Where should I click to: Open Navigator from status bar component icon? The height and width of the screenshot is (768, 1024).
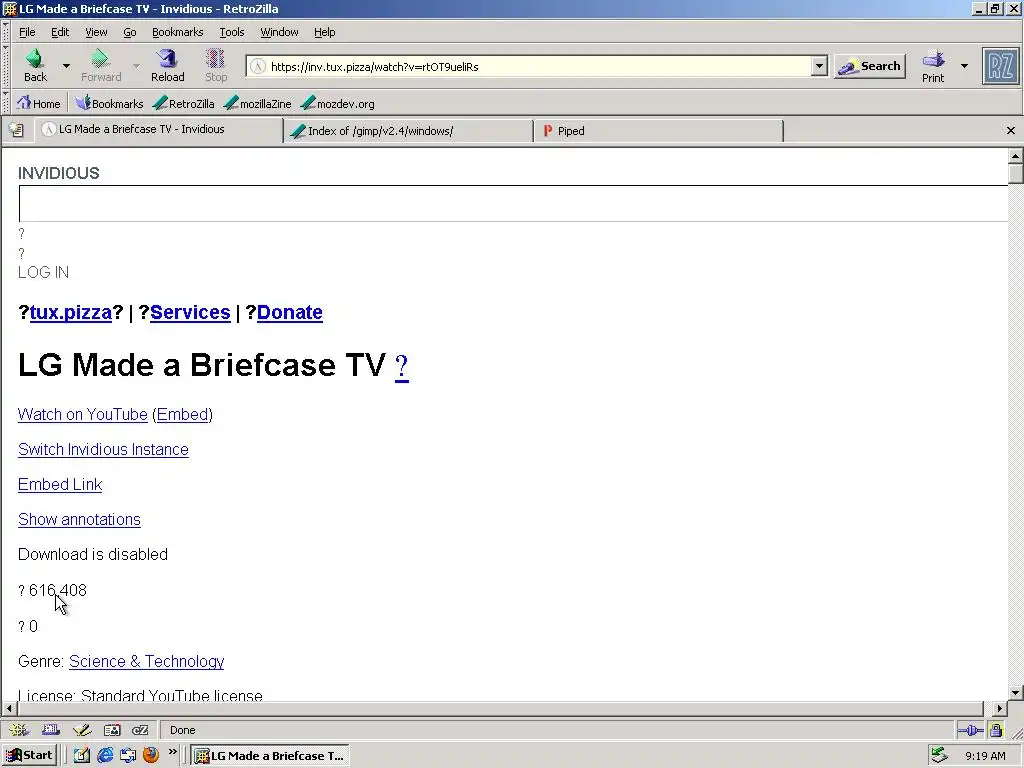[19, 730]
